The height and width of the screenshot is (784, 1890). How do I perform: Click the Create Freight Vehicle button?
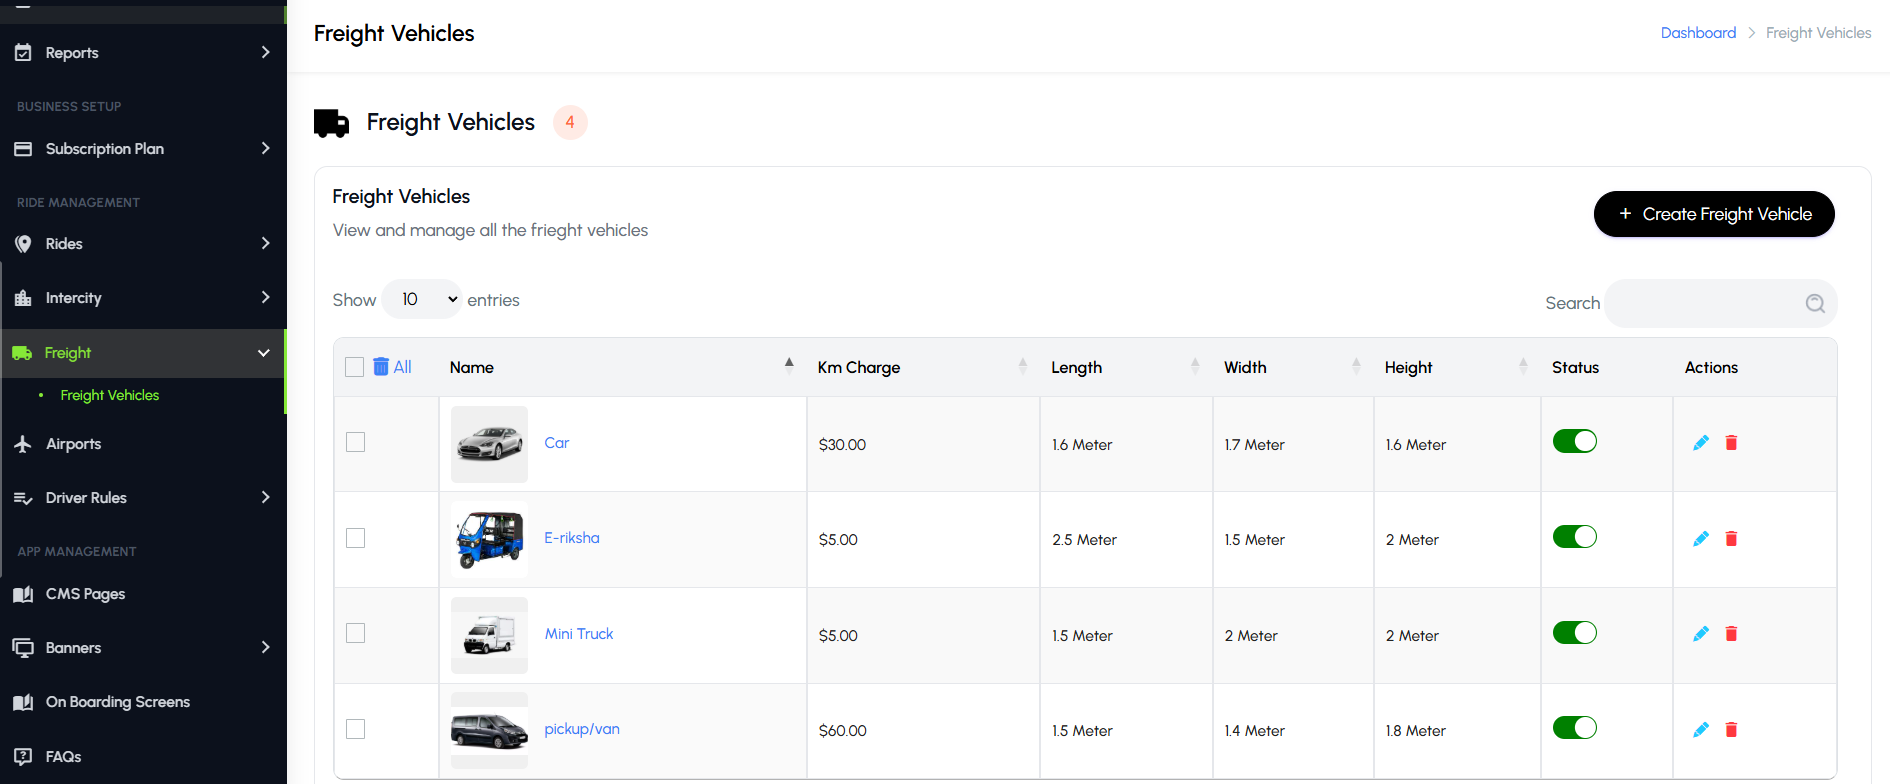[1713, 214]
